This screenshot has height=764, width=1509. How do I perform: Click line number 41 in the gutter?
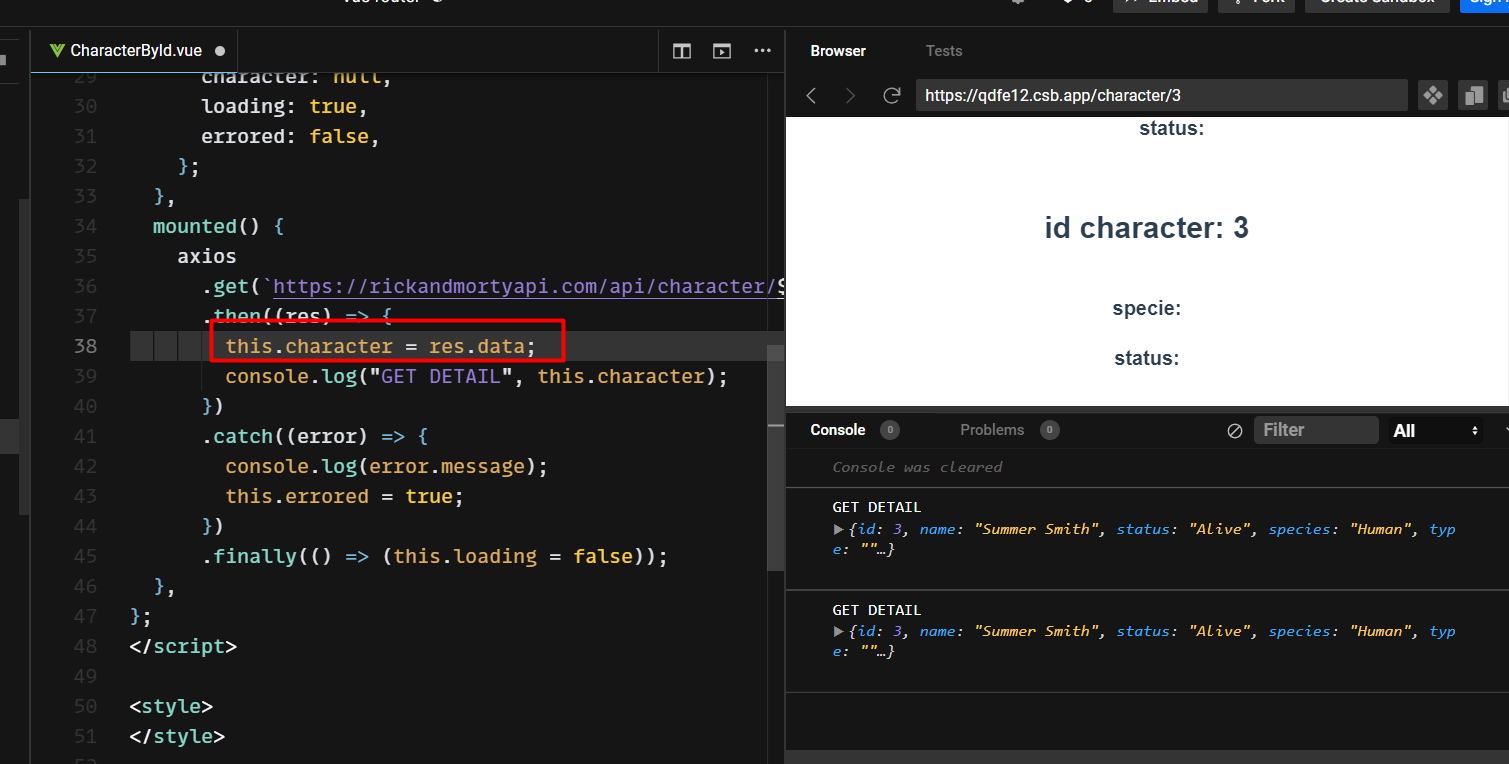(86, 436)
